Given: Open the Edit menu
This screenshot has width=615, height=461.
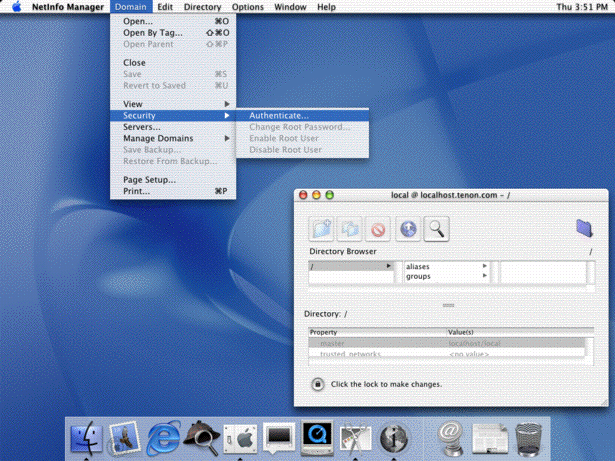Looking at the screenshot, I should pyautogui.click(x=165, y=7).
